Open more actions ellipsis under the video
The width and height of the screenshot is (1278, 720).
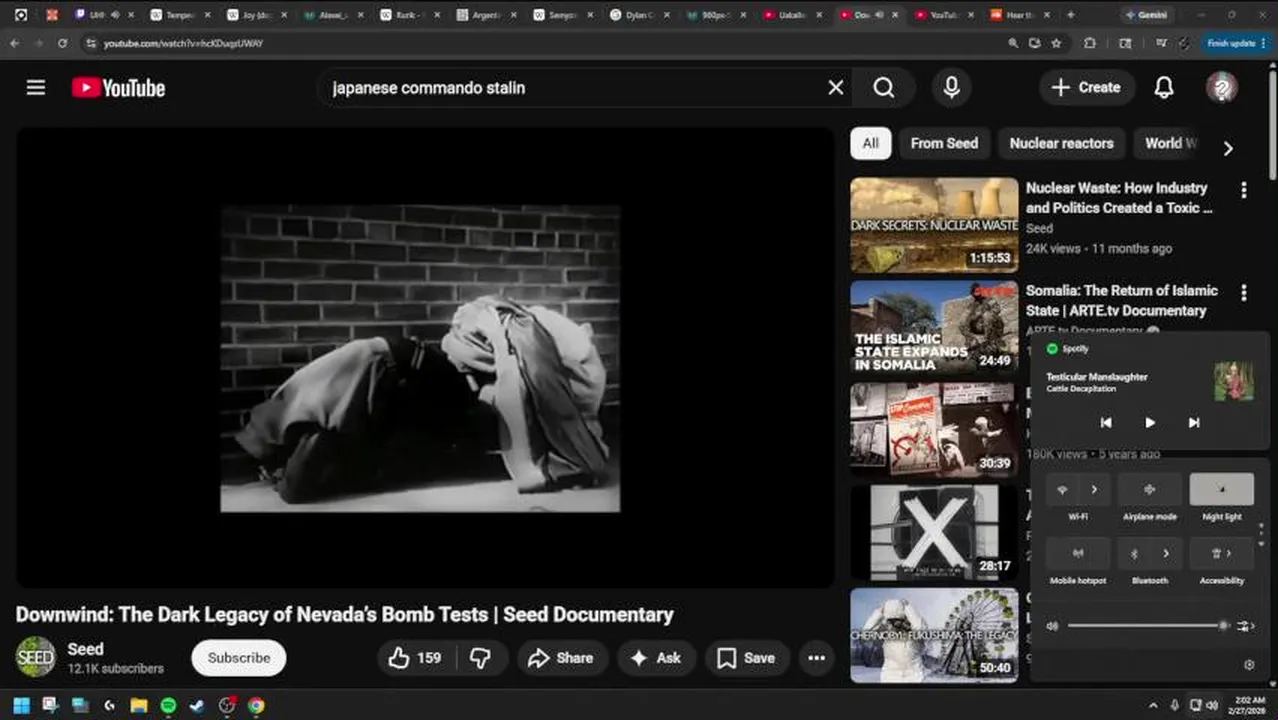(x=817, y=658)
